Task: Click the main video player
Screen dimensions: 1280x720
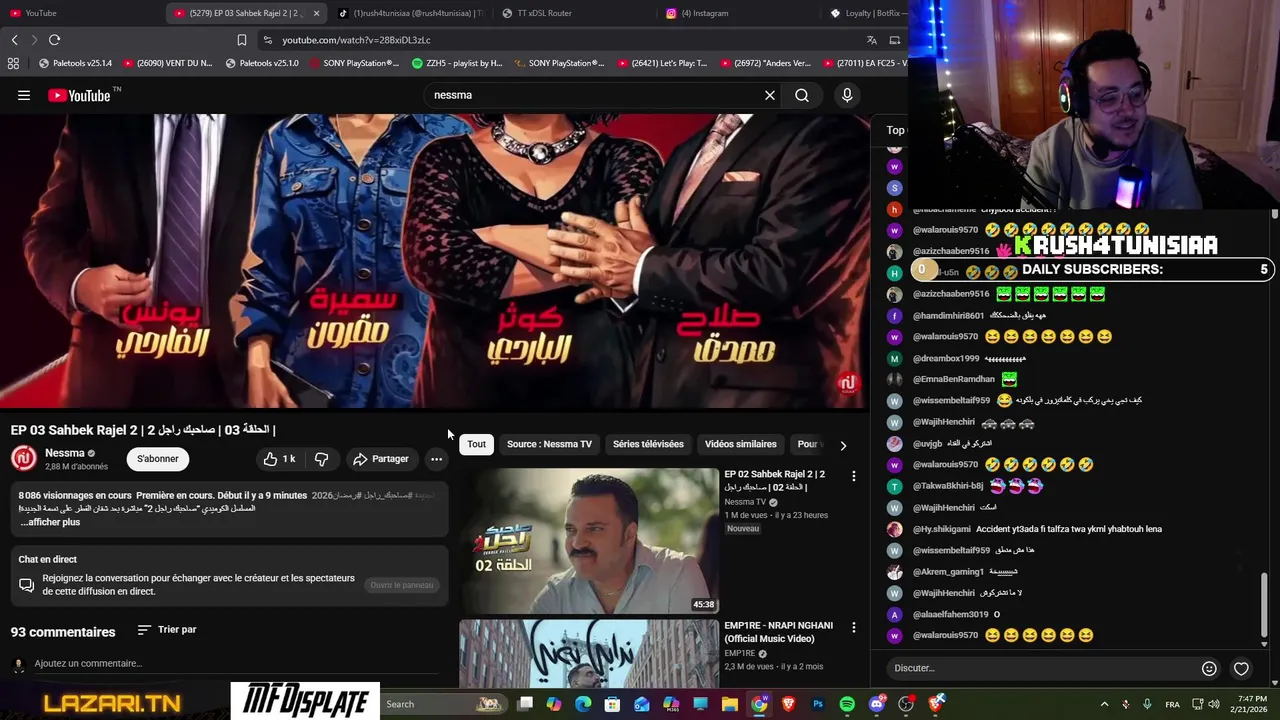Action: click(x=435, y=260)
